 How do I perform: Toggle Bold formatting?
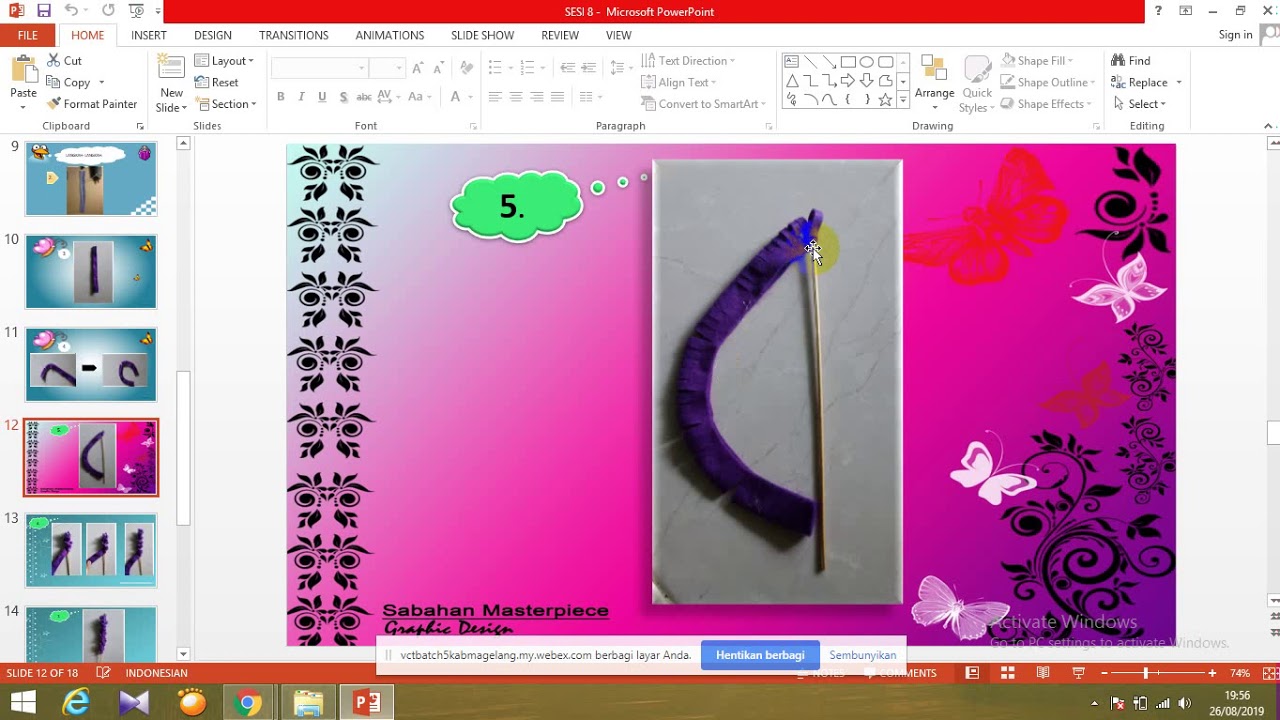click(281, 97)
